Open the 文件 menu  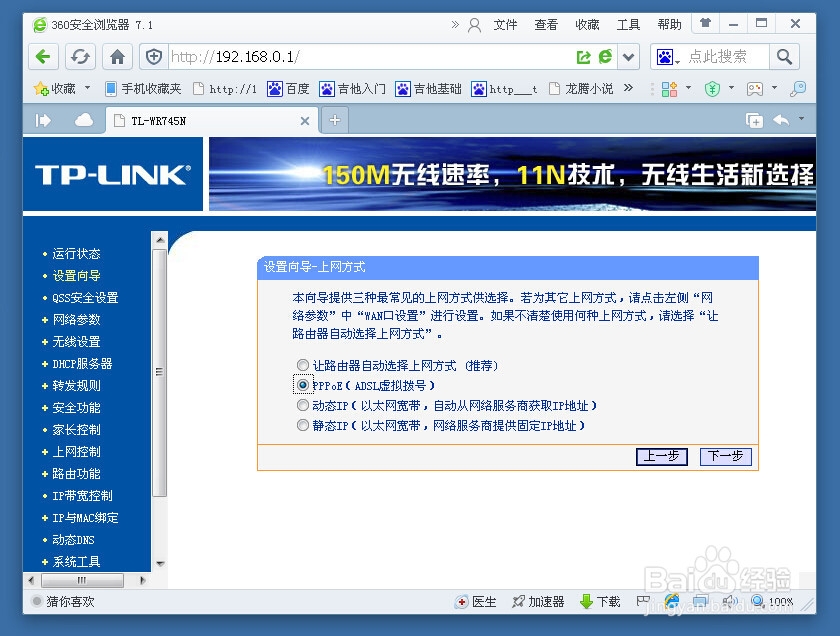(x=505, y=25)
